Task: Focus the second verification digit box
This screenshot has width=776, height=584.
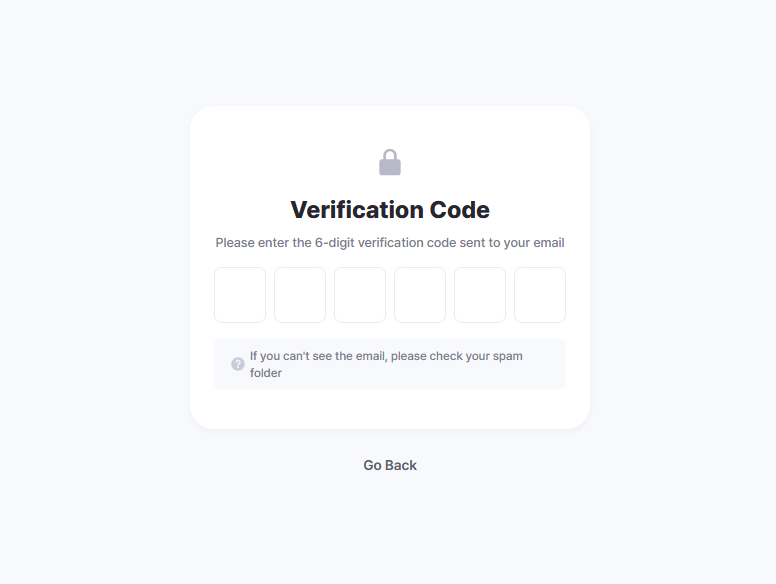Action: tap(300, 295)
